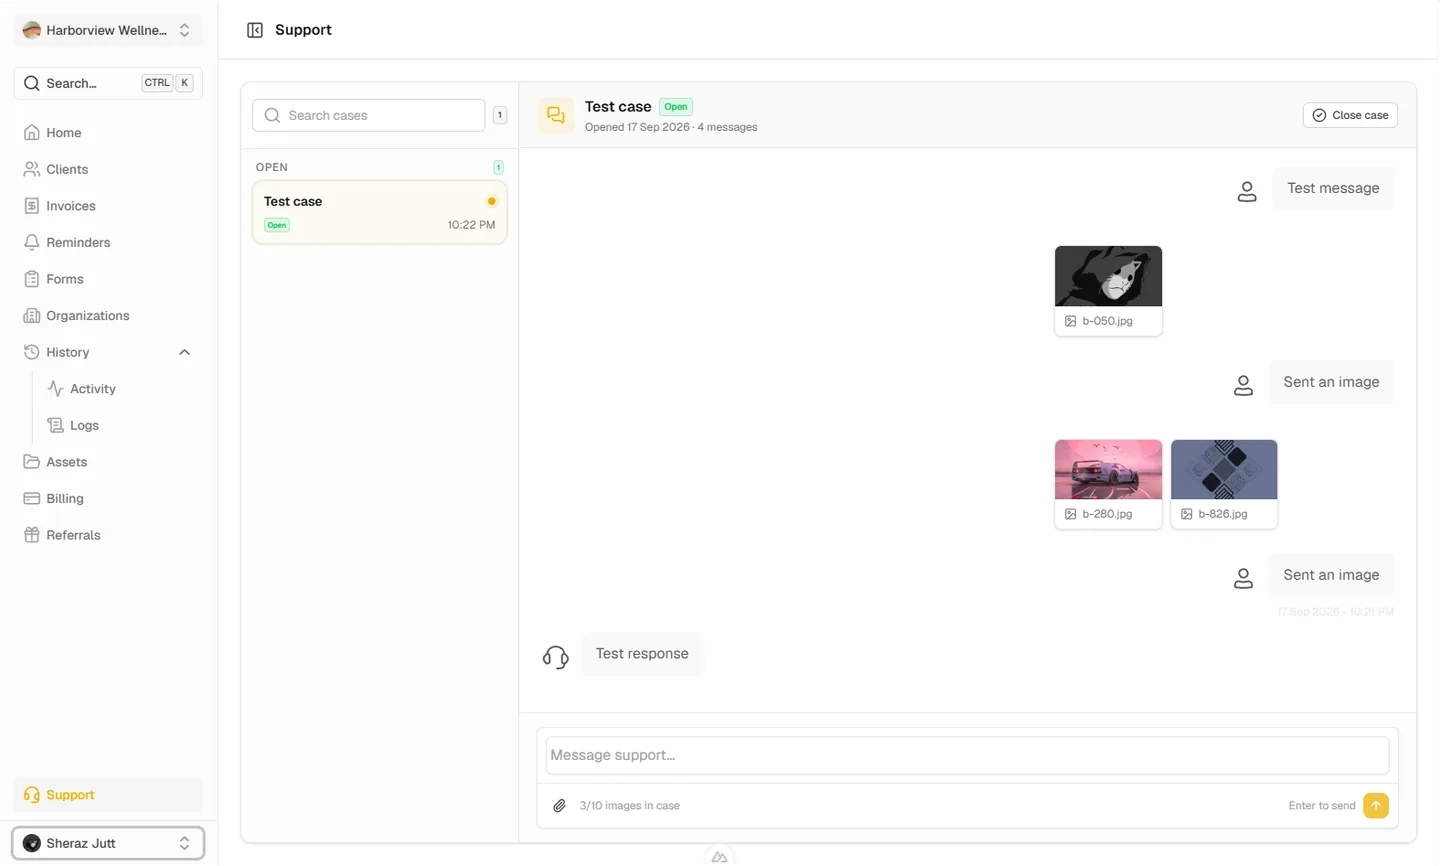Go to the Home page label
The image size is (1440, 866).
64,133
